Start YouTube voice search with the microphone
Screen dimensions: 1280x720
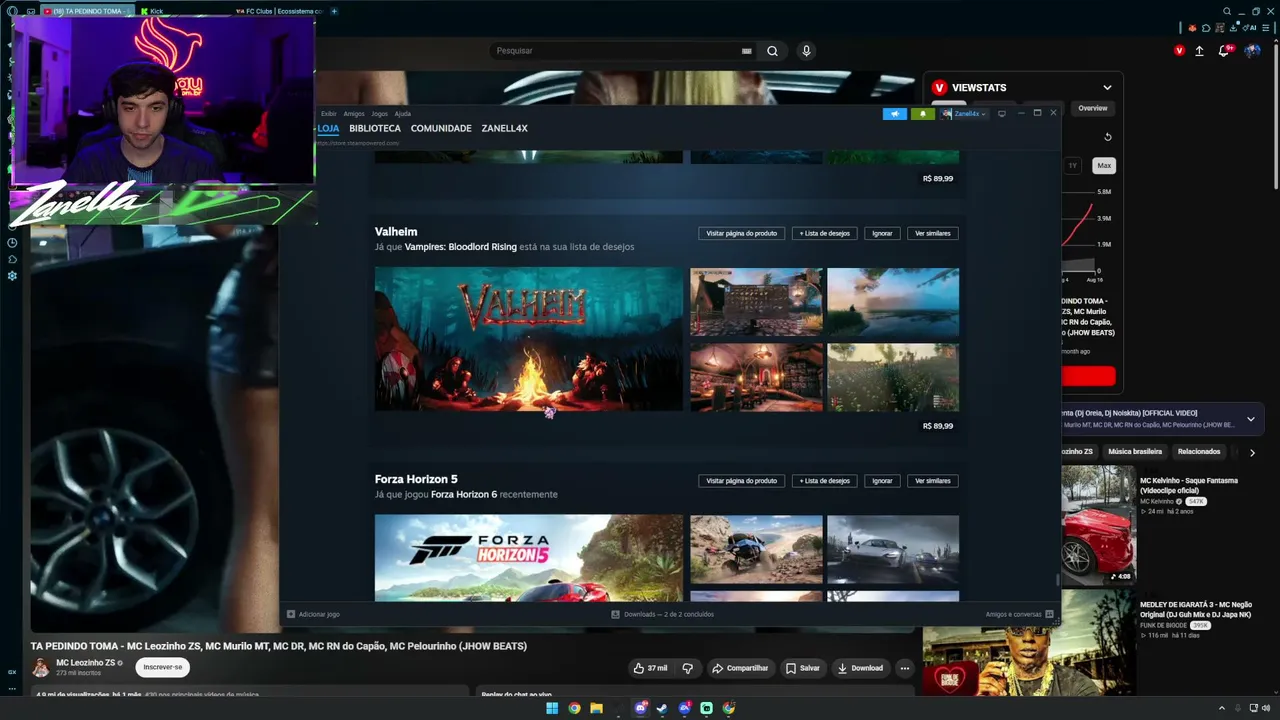tap(806, 51)
